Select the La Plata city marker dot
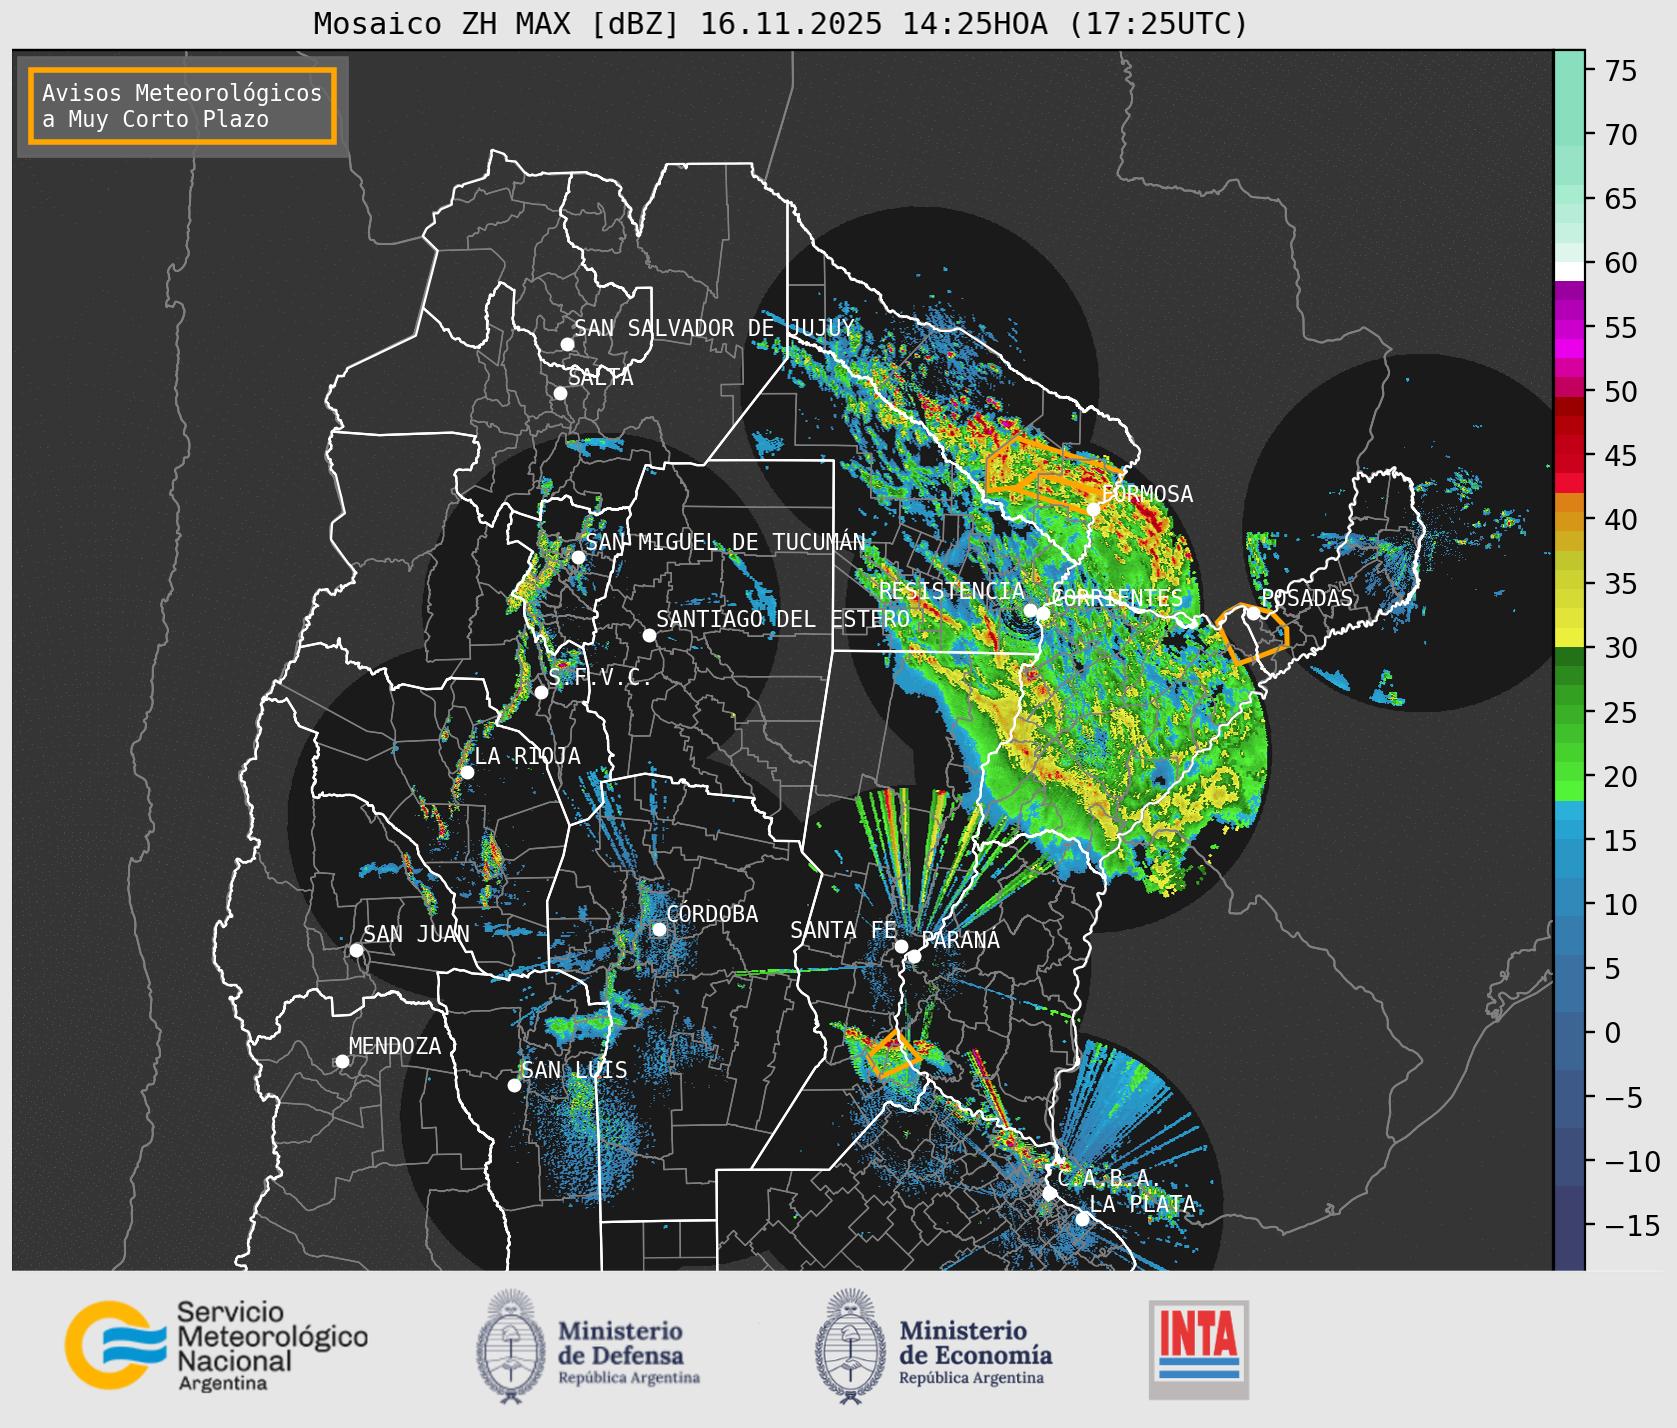This screenshot has height=1428, width=1677. click(1082, 1219)
